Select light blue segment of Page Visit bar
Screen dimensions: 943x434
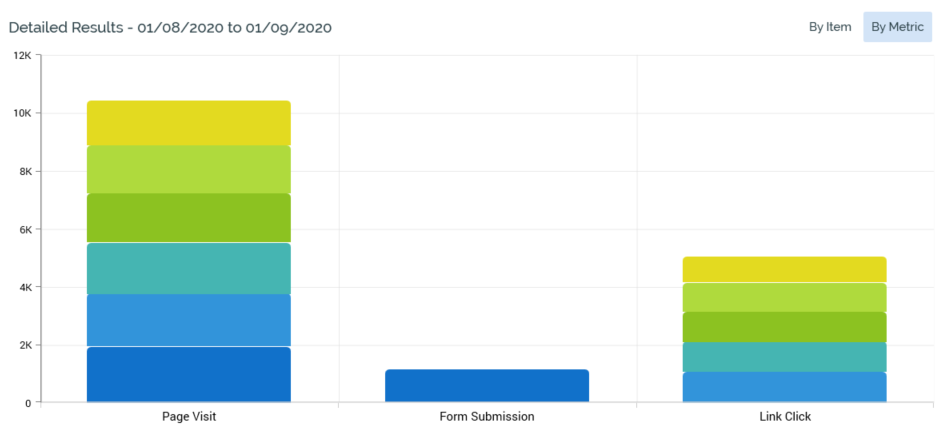(188, 319)
